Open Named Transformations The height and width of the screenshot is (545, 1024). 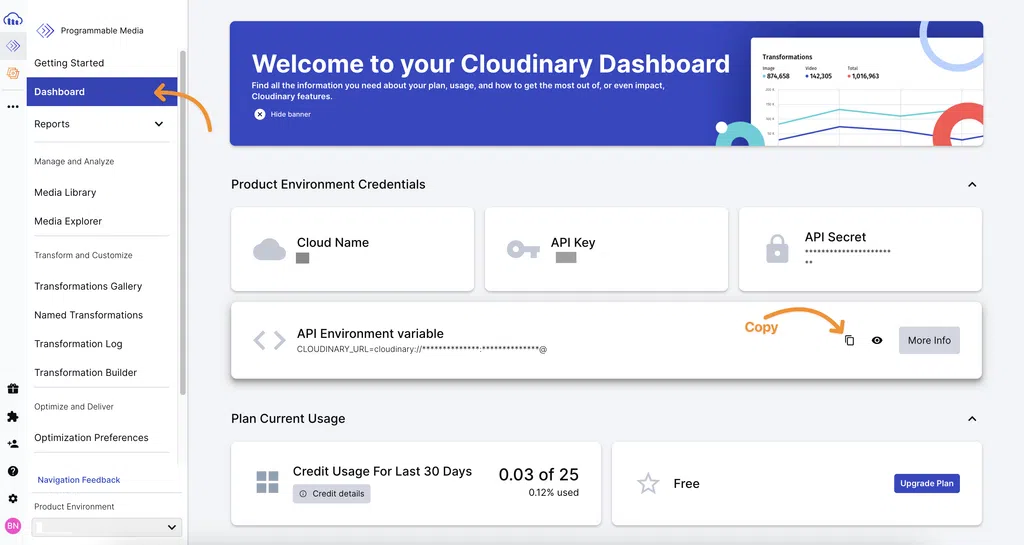point(89,315)
